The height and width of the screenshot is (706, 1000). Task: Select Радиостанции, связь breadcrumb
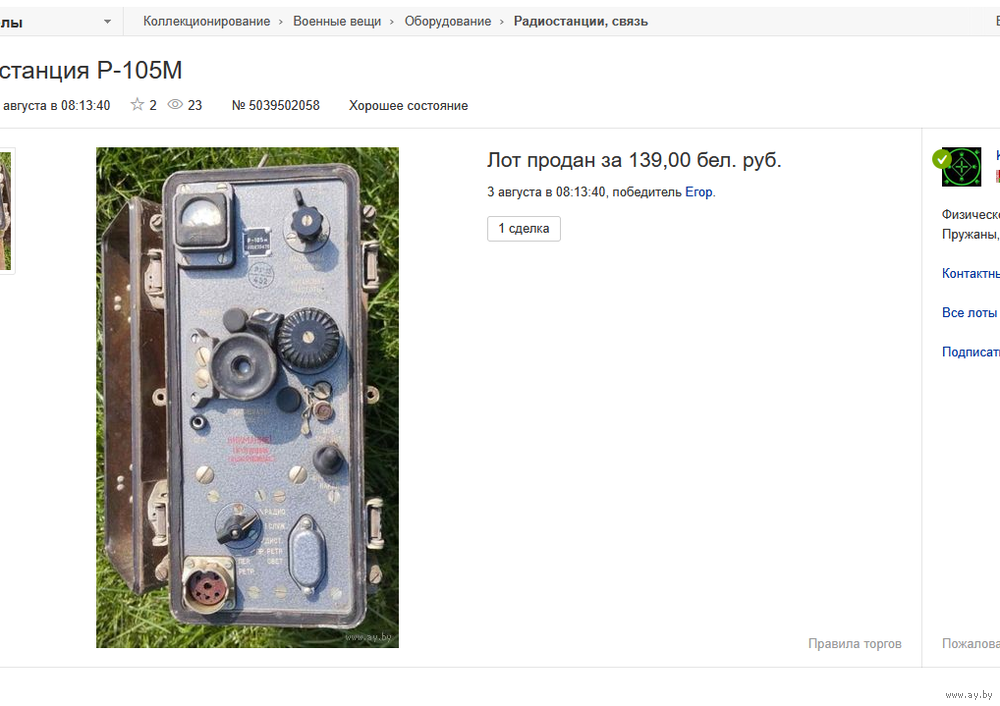(x=580, y=21)
